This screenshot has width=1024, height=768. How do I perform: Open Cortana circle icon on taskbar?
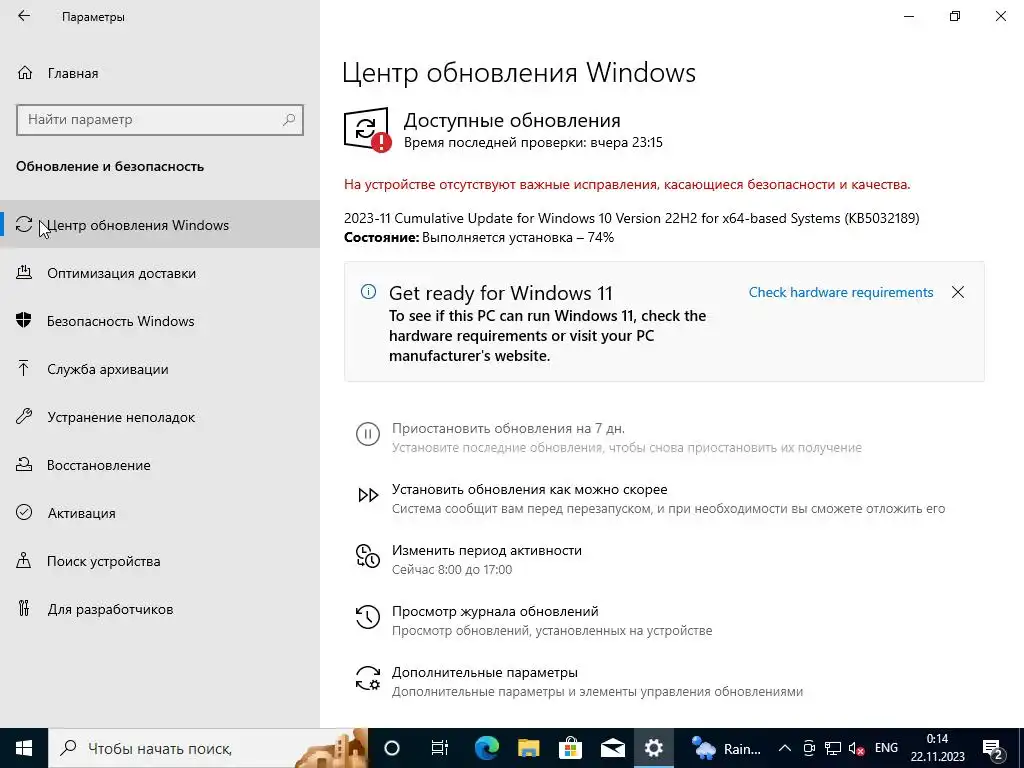pos(391,748)
